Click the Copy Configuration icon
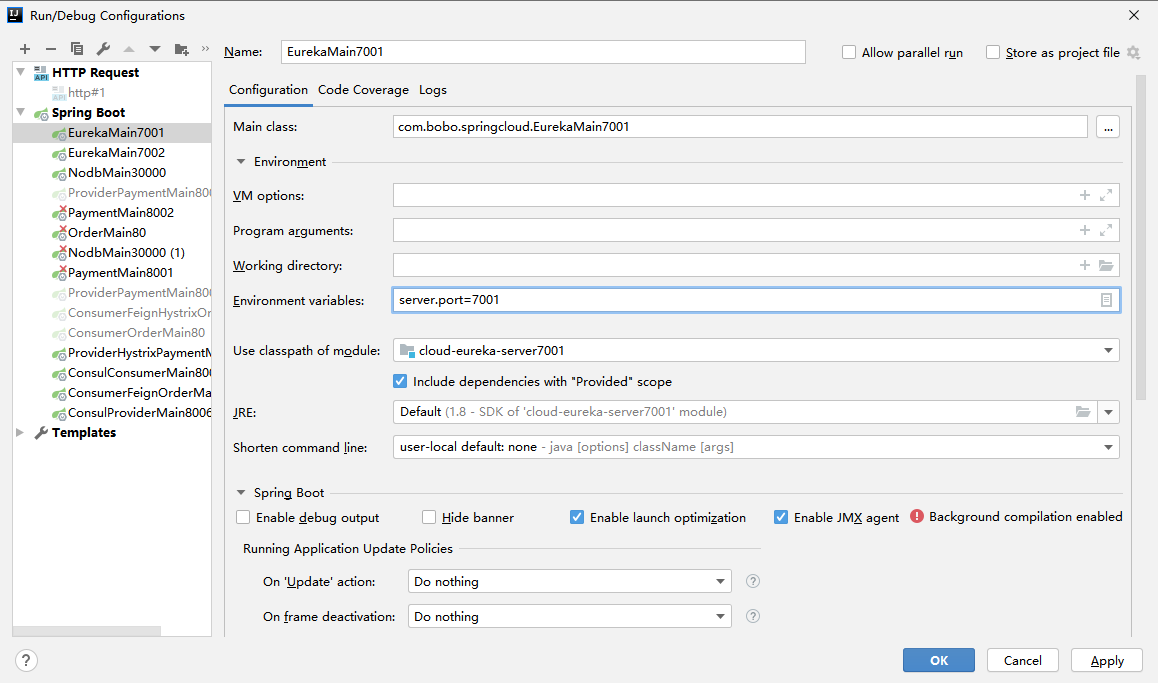This screenshot has width=1158, height=683. 77,49
